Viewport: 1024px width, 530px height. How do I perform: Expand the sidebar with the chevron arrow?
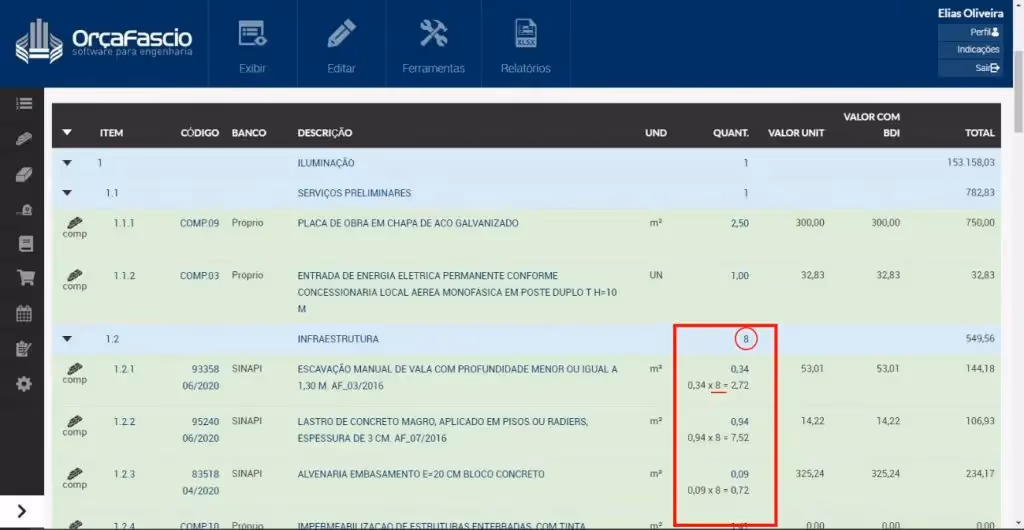(22, 511)
